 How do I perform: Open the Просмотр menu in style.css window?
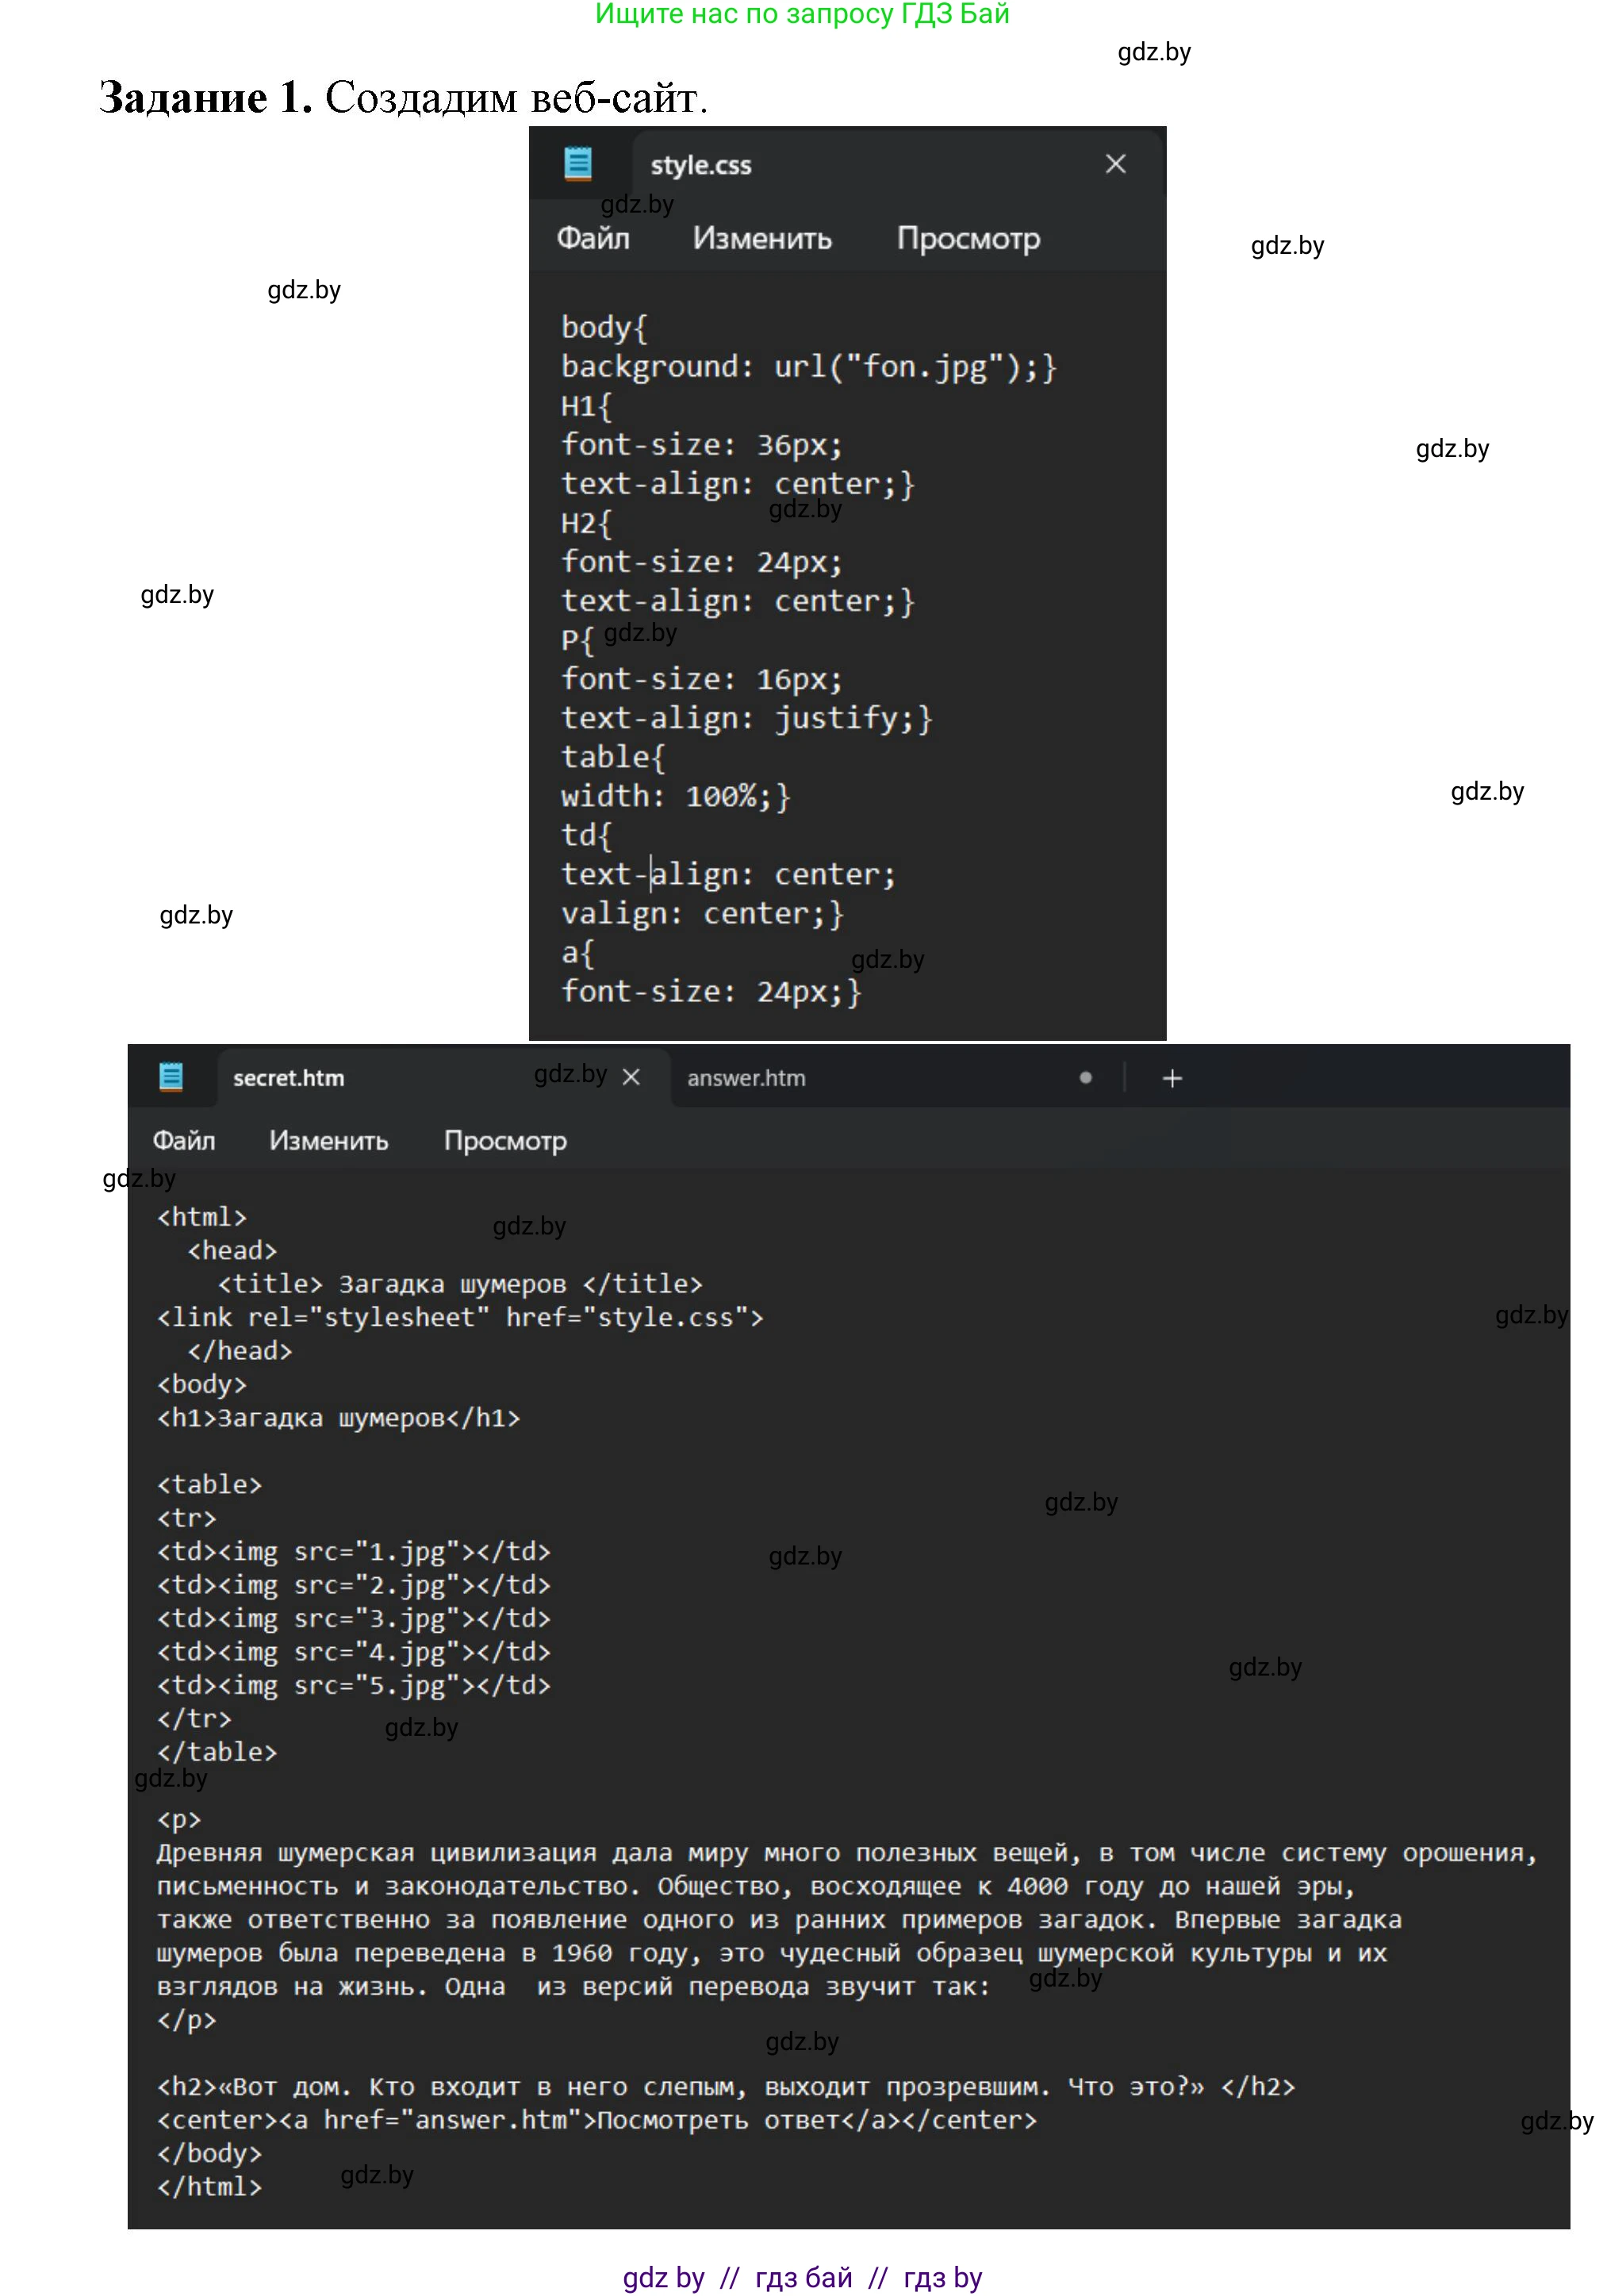[967, 238]
